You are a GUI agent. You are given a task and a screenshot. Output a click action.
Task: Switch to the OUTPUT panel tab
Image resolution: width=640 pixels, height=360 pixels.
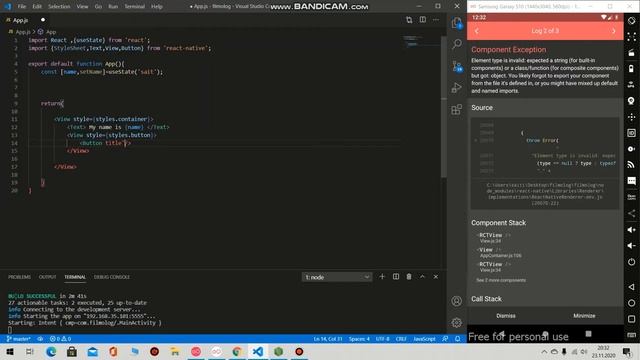click(x=47, y=277)
